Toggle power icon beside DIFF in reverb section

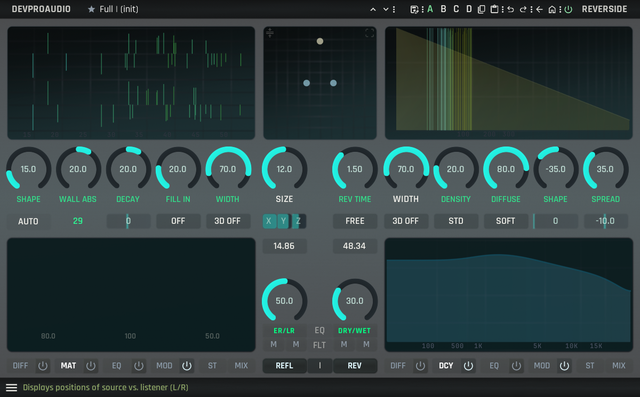[420, 366]
